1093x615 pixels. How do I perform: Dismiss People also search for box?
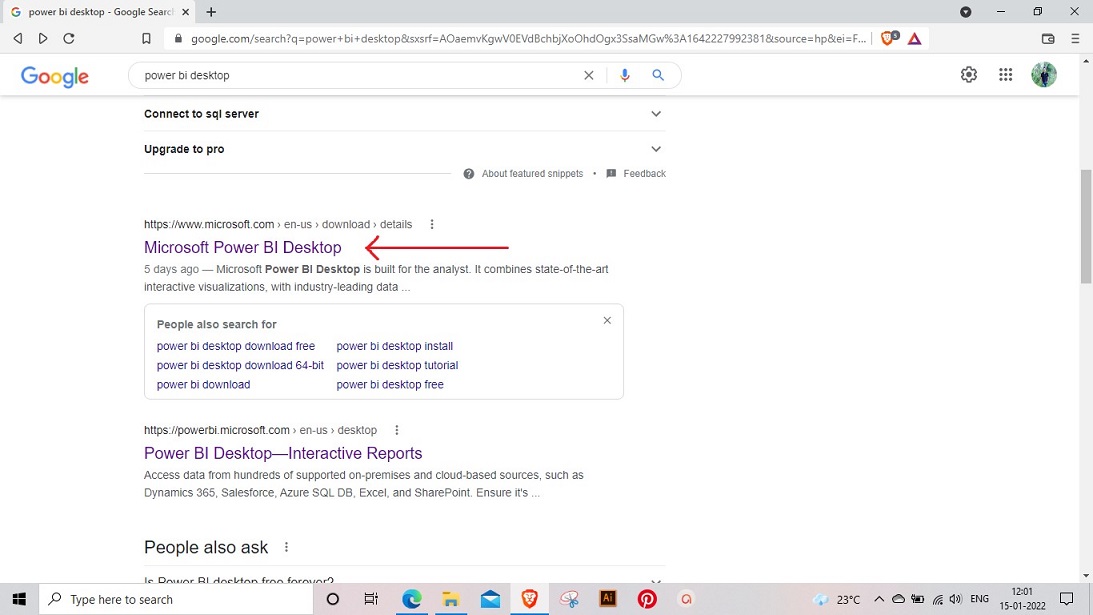607,321
